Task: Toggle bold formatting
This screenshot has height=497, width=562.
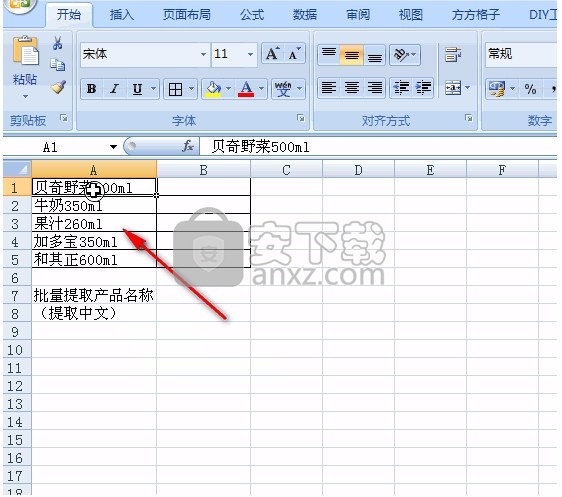Action: tap(91, 89)
